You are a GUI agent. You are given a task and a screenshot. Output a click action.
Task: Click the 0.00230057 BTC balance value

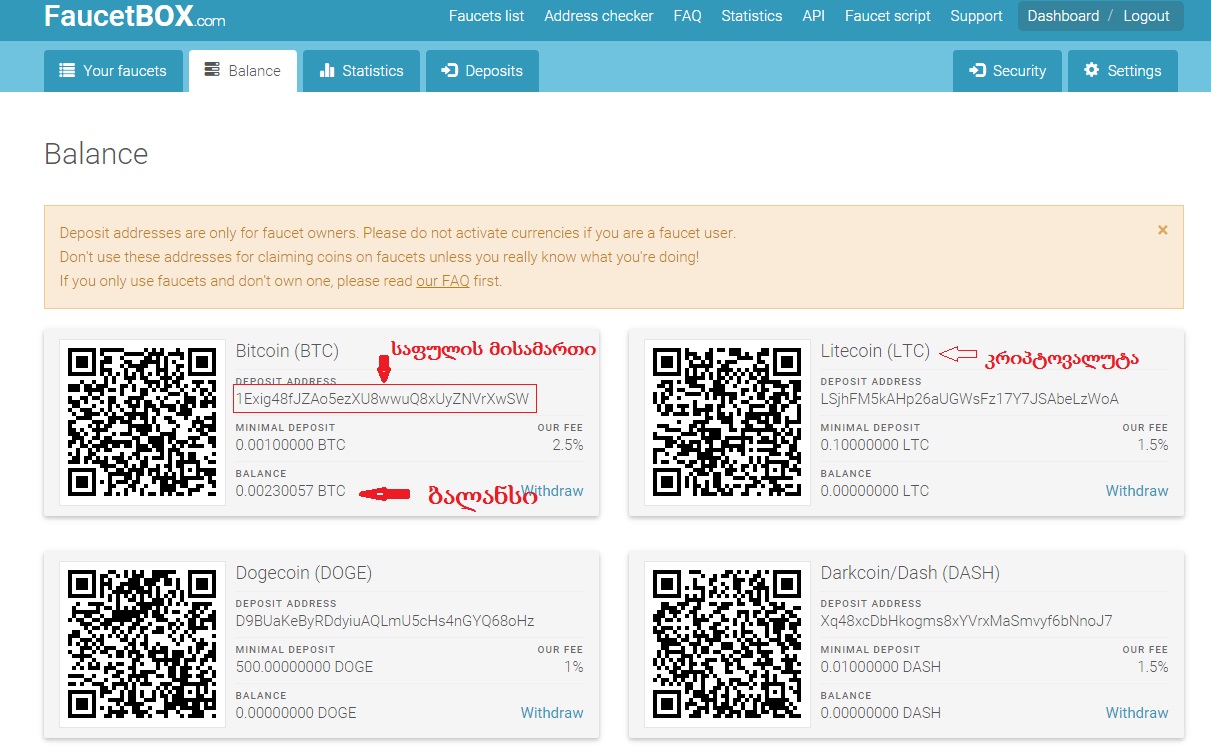tap(290, 491)
